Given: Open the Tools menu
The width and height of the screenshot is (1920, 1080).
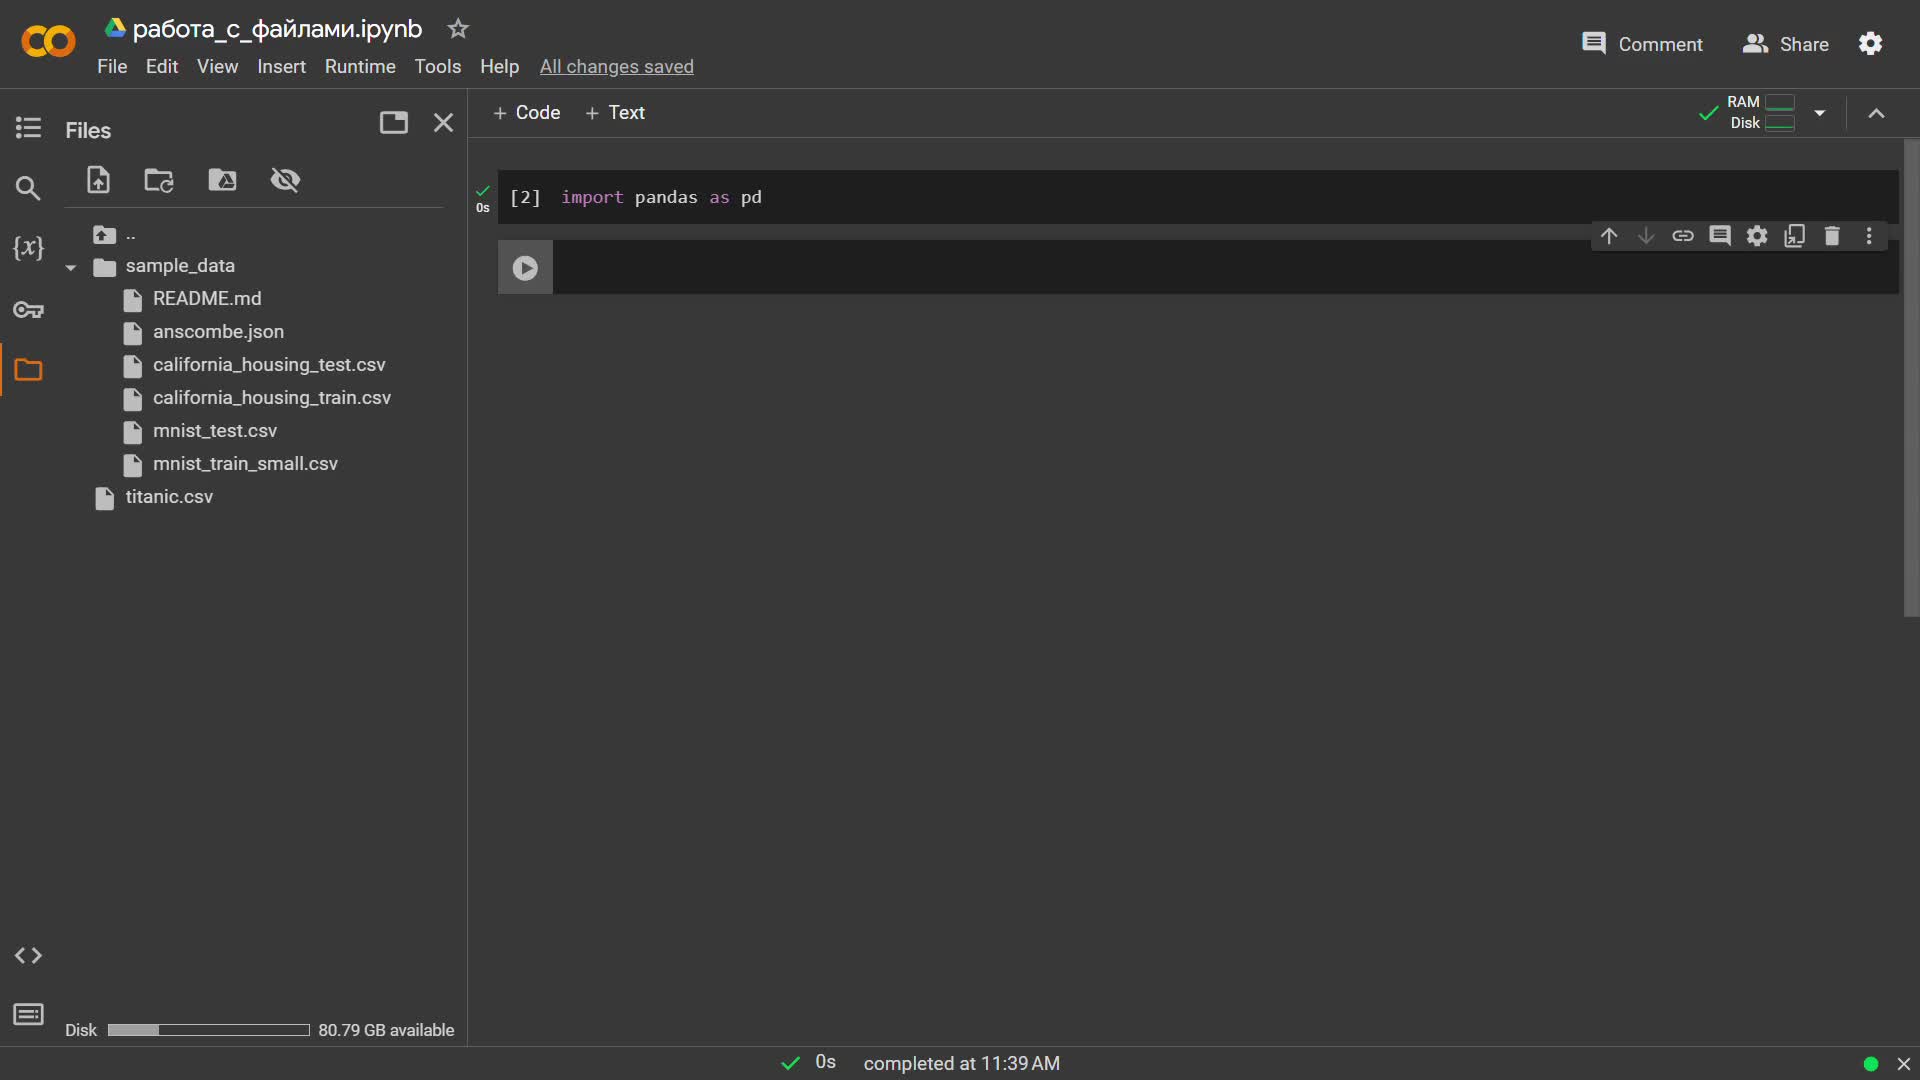Looking at the screenshot, I should (x=438, y=66).
